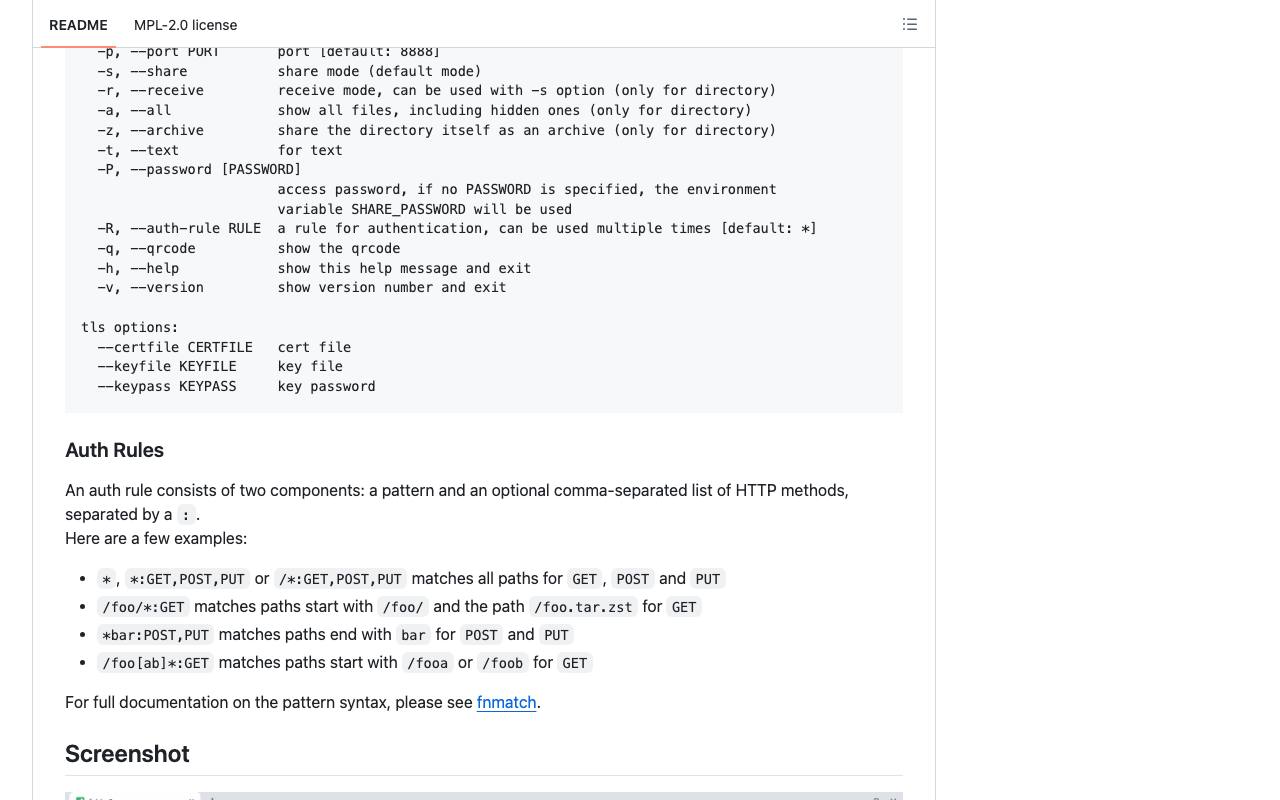Click the tls options: line in the code block
Screen dimensions: 1280x800
click(x=130, y=327)
